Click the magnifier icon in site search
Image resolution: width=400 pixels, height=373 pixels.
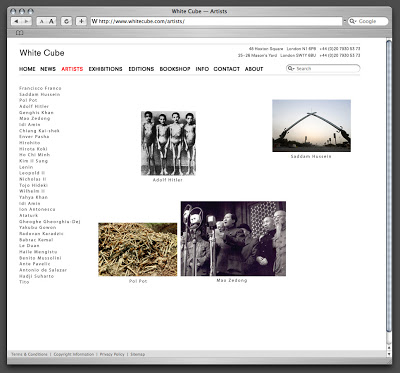[291, 68]
